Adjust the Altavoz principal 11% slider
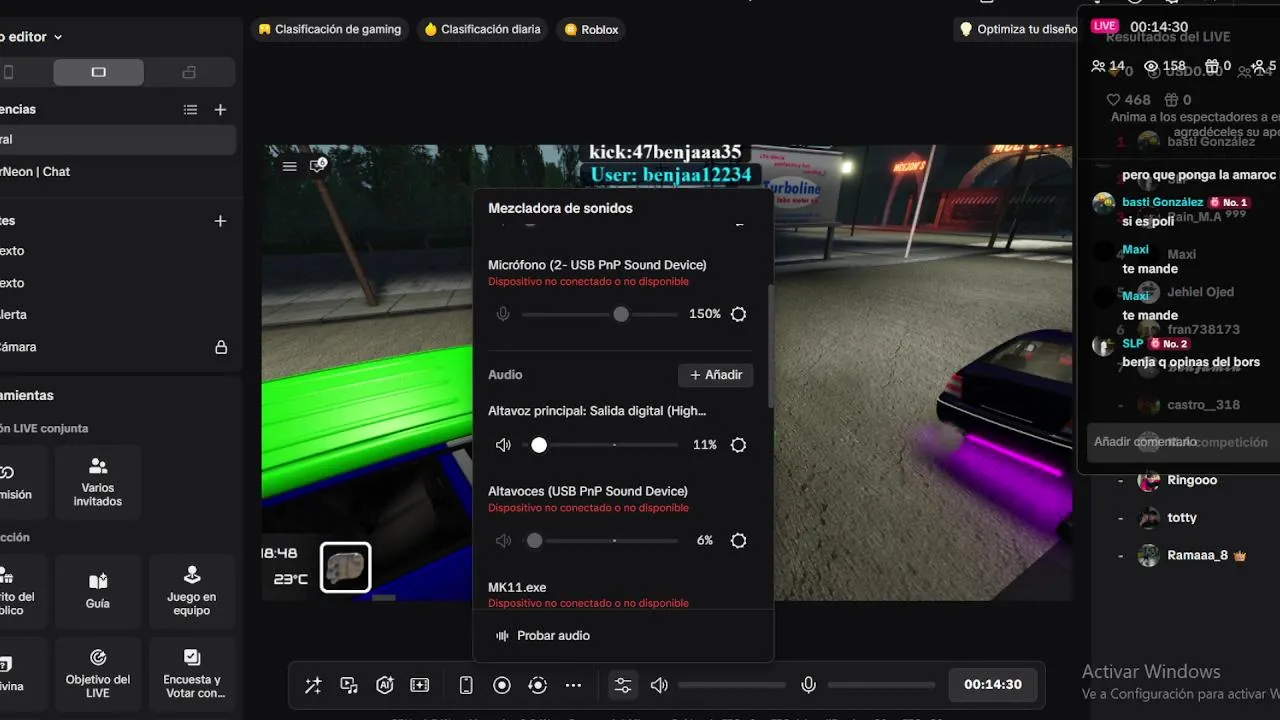This screenshot has width=1280, height=720. coord(600,445)
